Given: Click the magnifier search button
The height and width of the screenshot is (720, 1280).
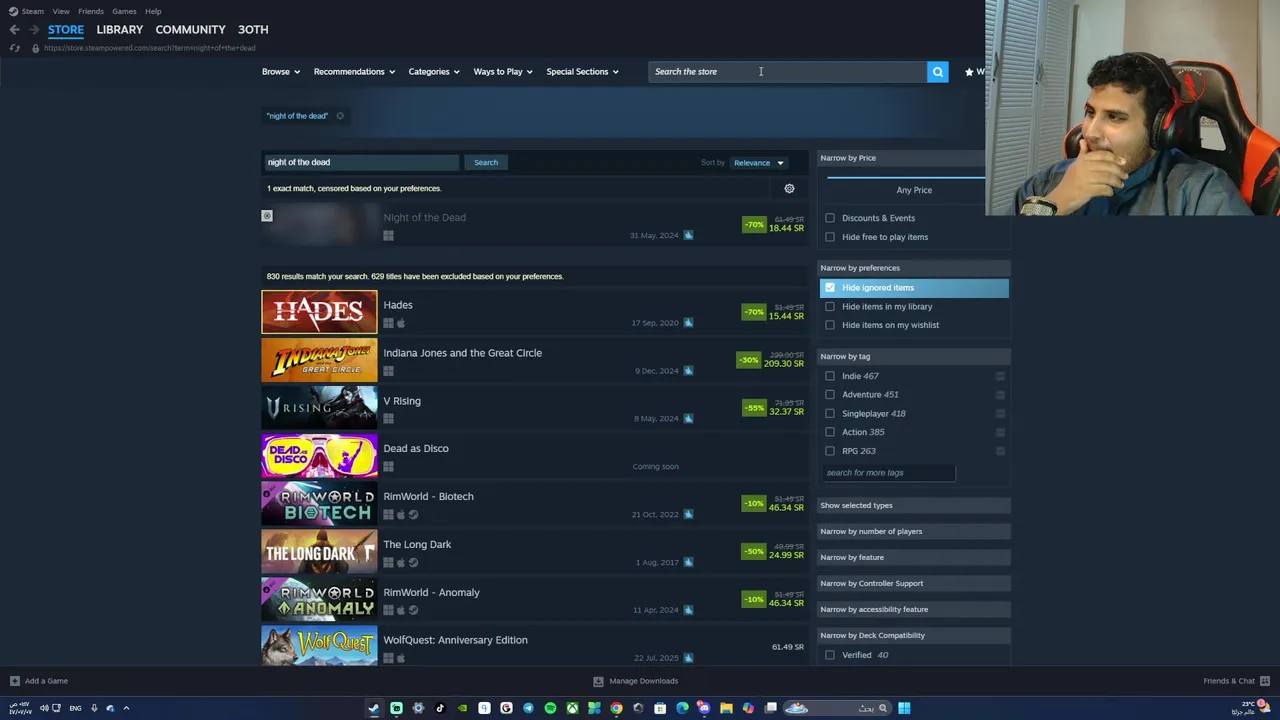Looking at the screenshot, I should coord(937,71).
